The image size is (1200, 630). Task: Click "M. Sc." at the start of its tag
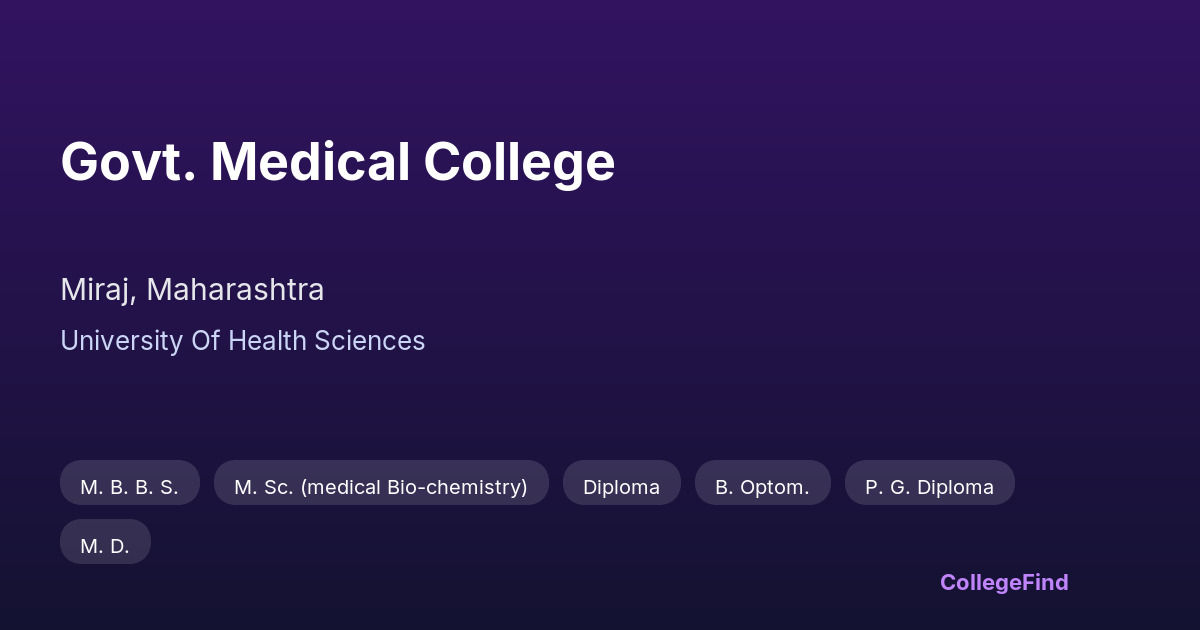tap(263, 487)
